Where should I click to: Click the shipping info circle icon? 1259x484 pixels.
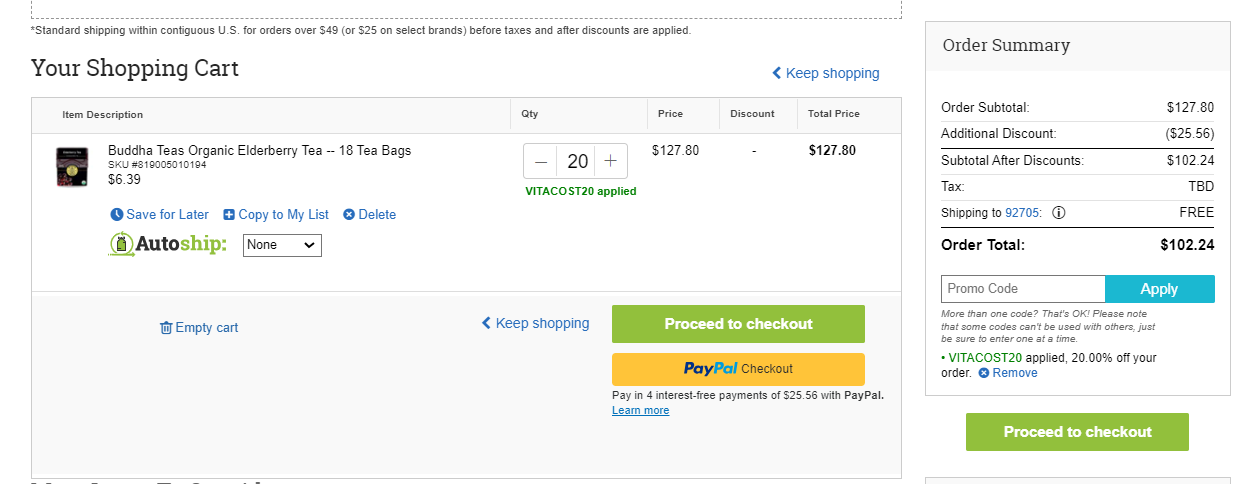click(x=1059, y=212)
